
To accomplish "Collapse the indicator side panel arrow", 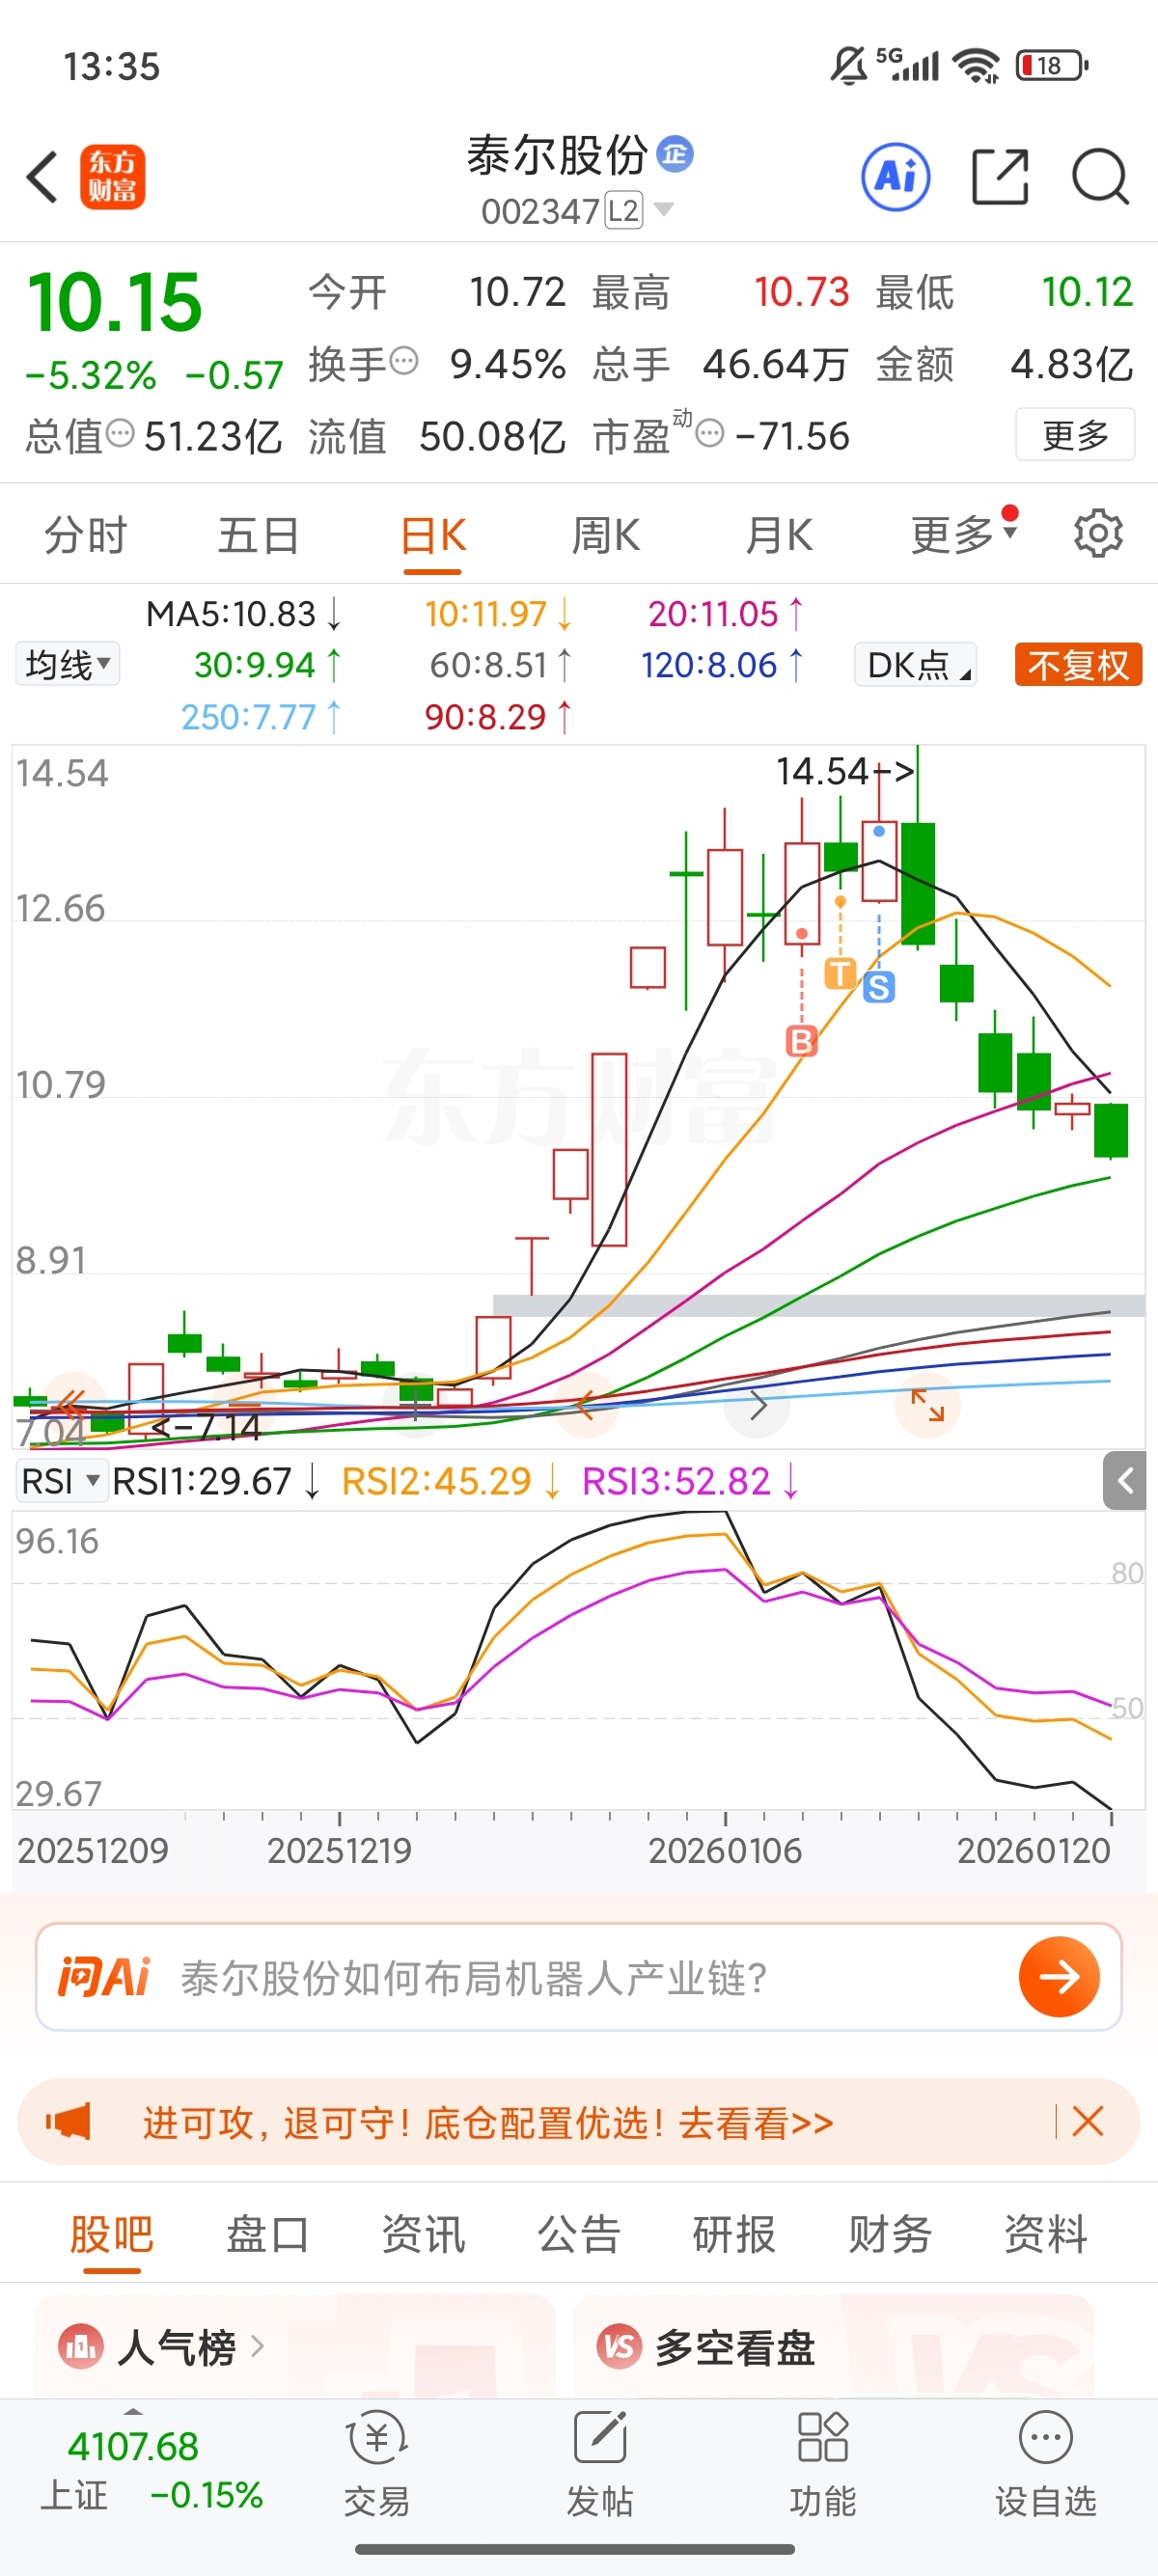I will (x=1125, y=1481).
